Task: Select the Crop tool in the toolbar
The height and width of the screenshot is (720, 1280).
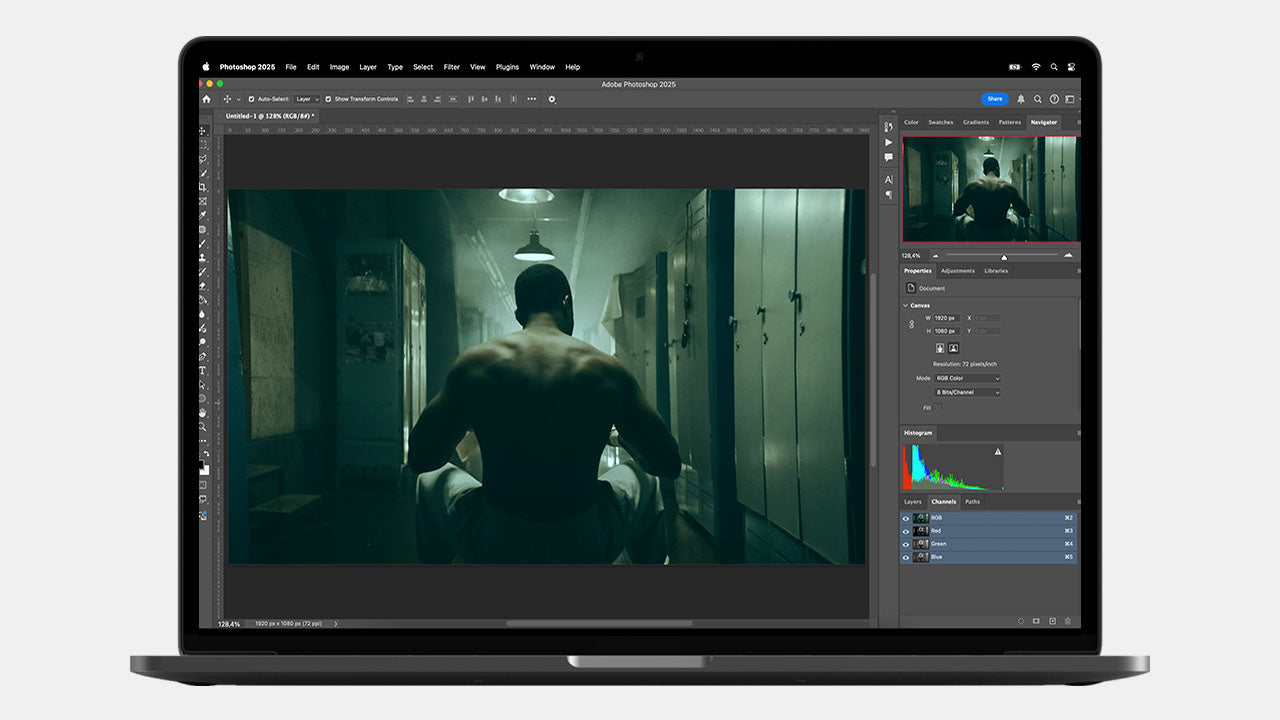Action: pos(203,187)
